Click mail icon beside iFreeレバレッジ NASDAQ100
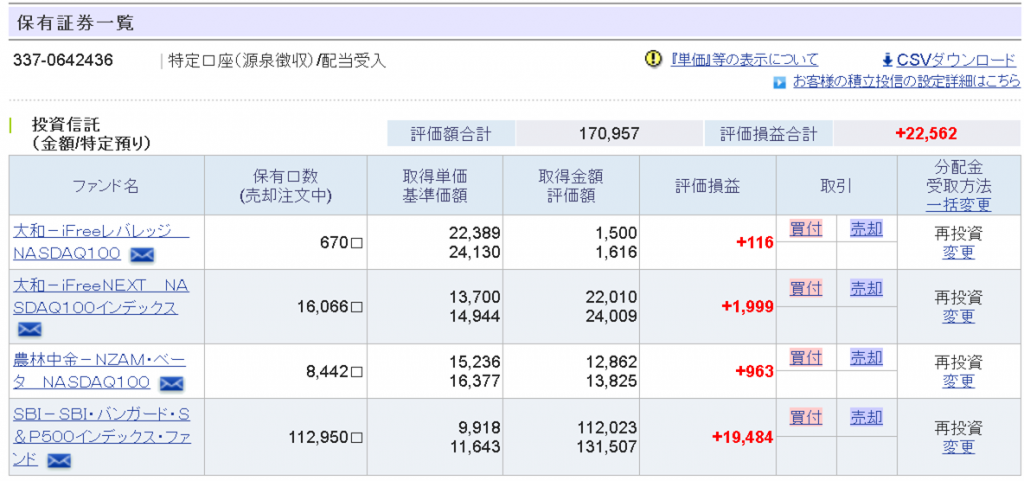1024x481 pixels. click(x=143, y=254)
